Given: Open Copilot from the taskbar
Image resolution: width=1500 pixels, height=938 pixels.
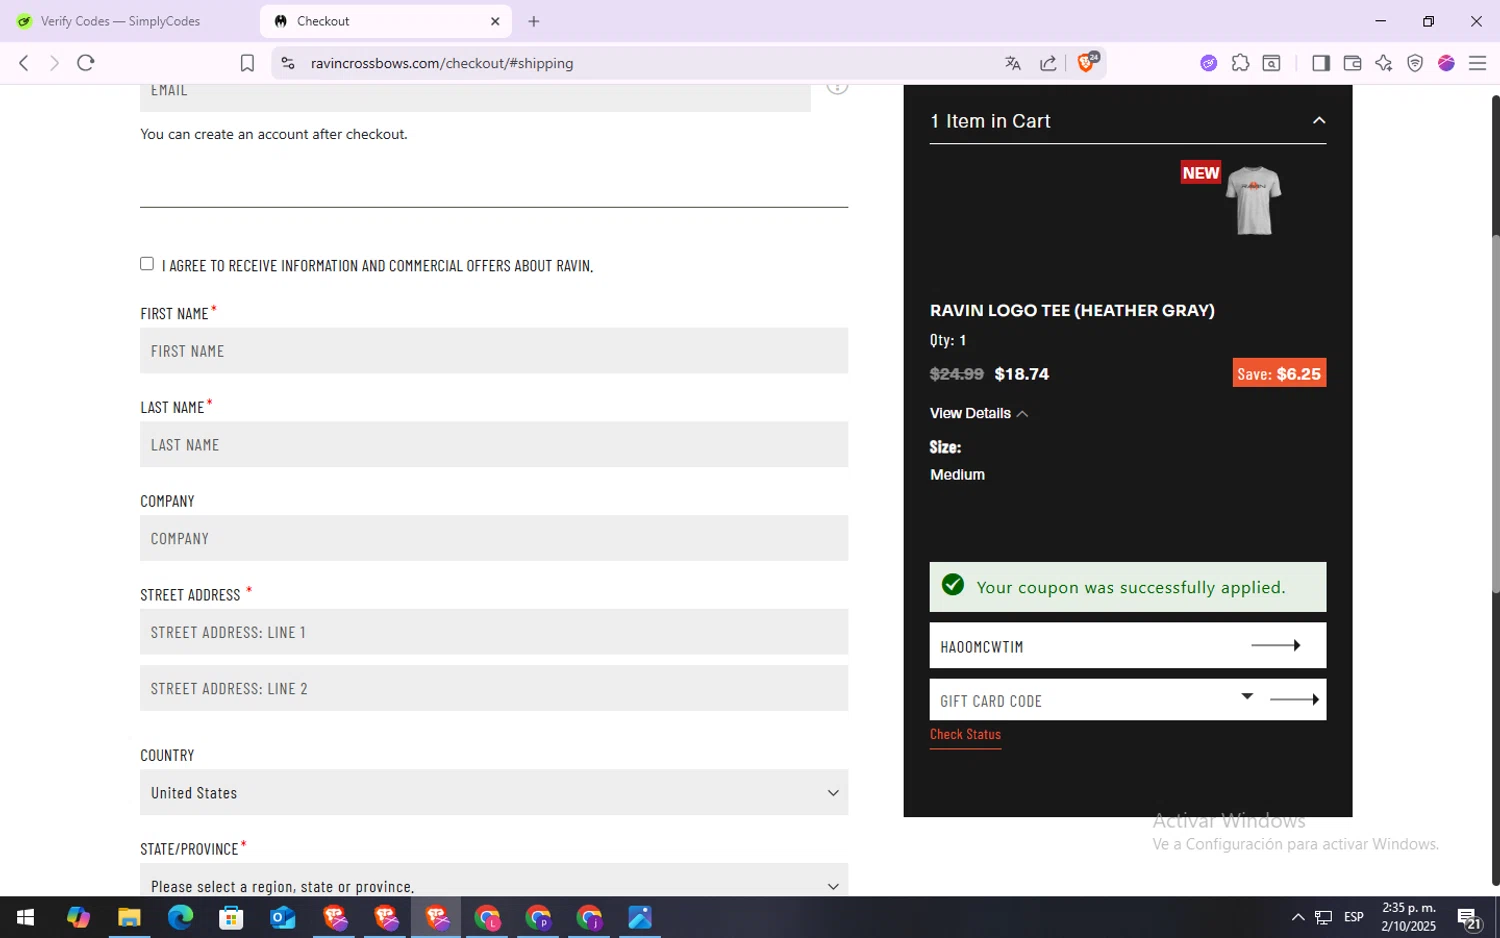Looking at the screenshot, I should [78, 917].
